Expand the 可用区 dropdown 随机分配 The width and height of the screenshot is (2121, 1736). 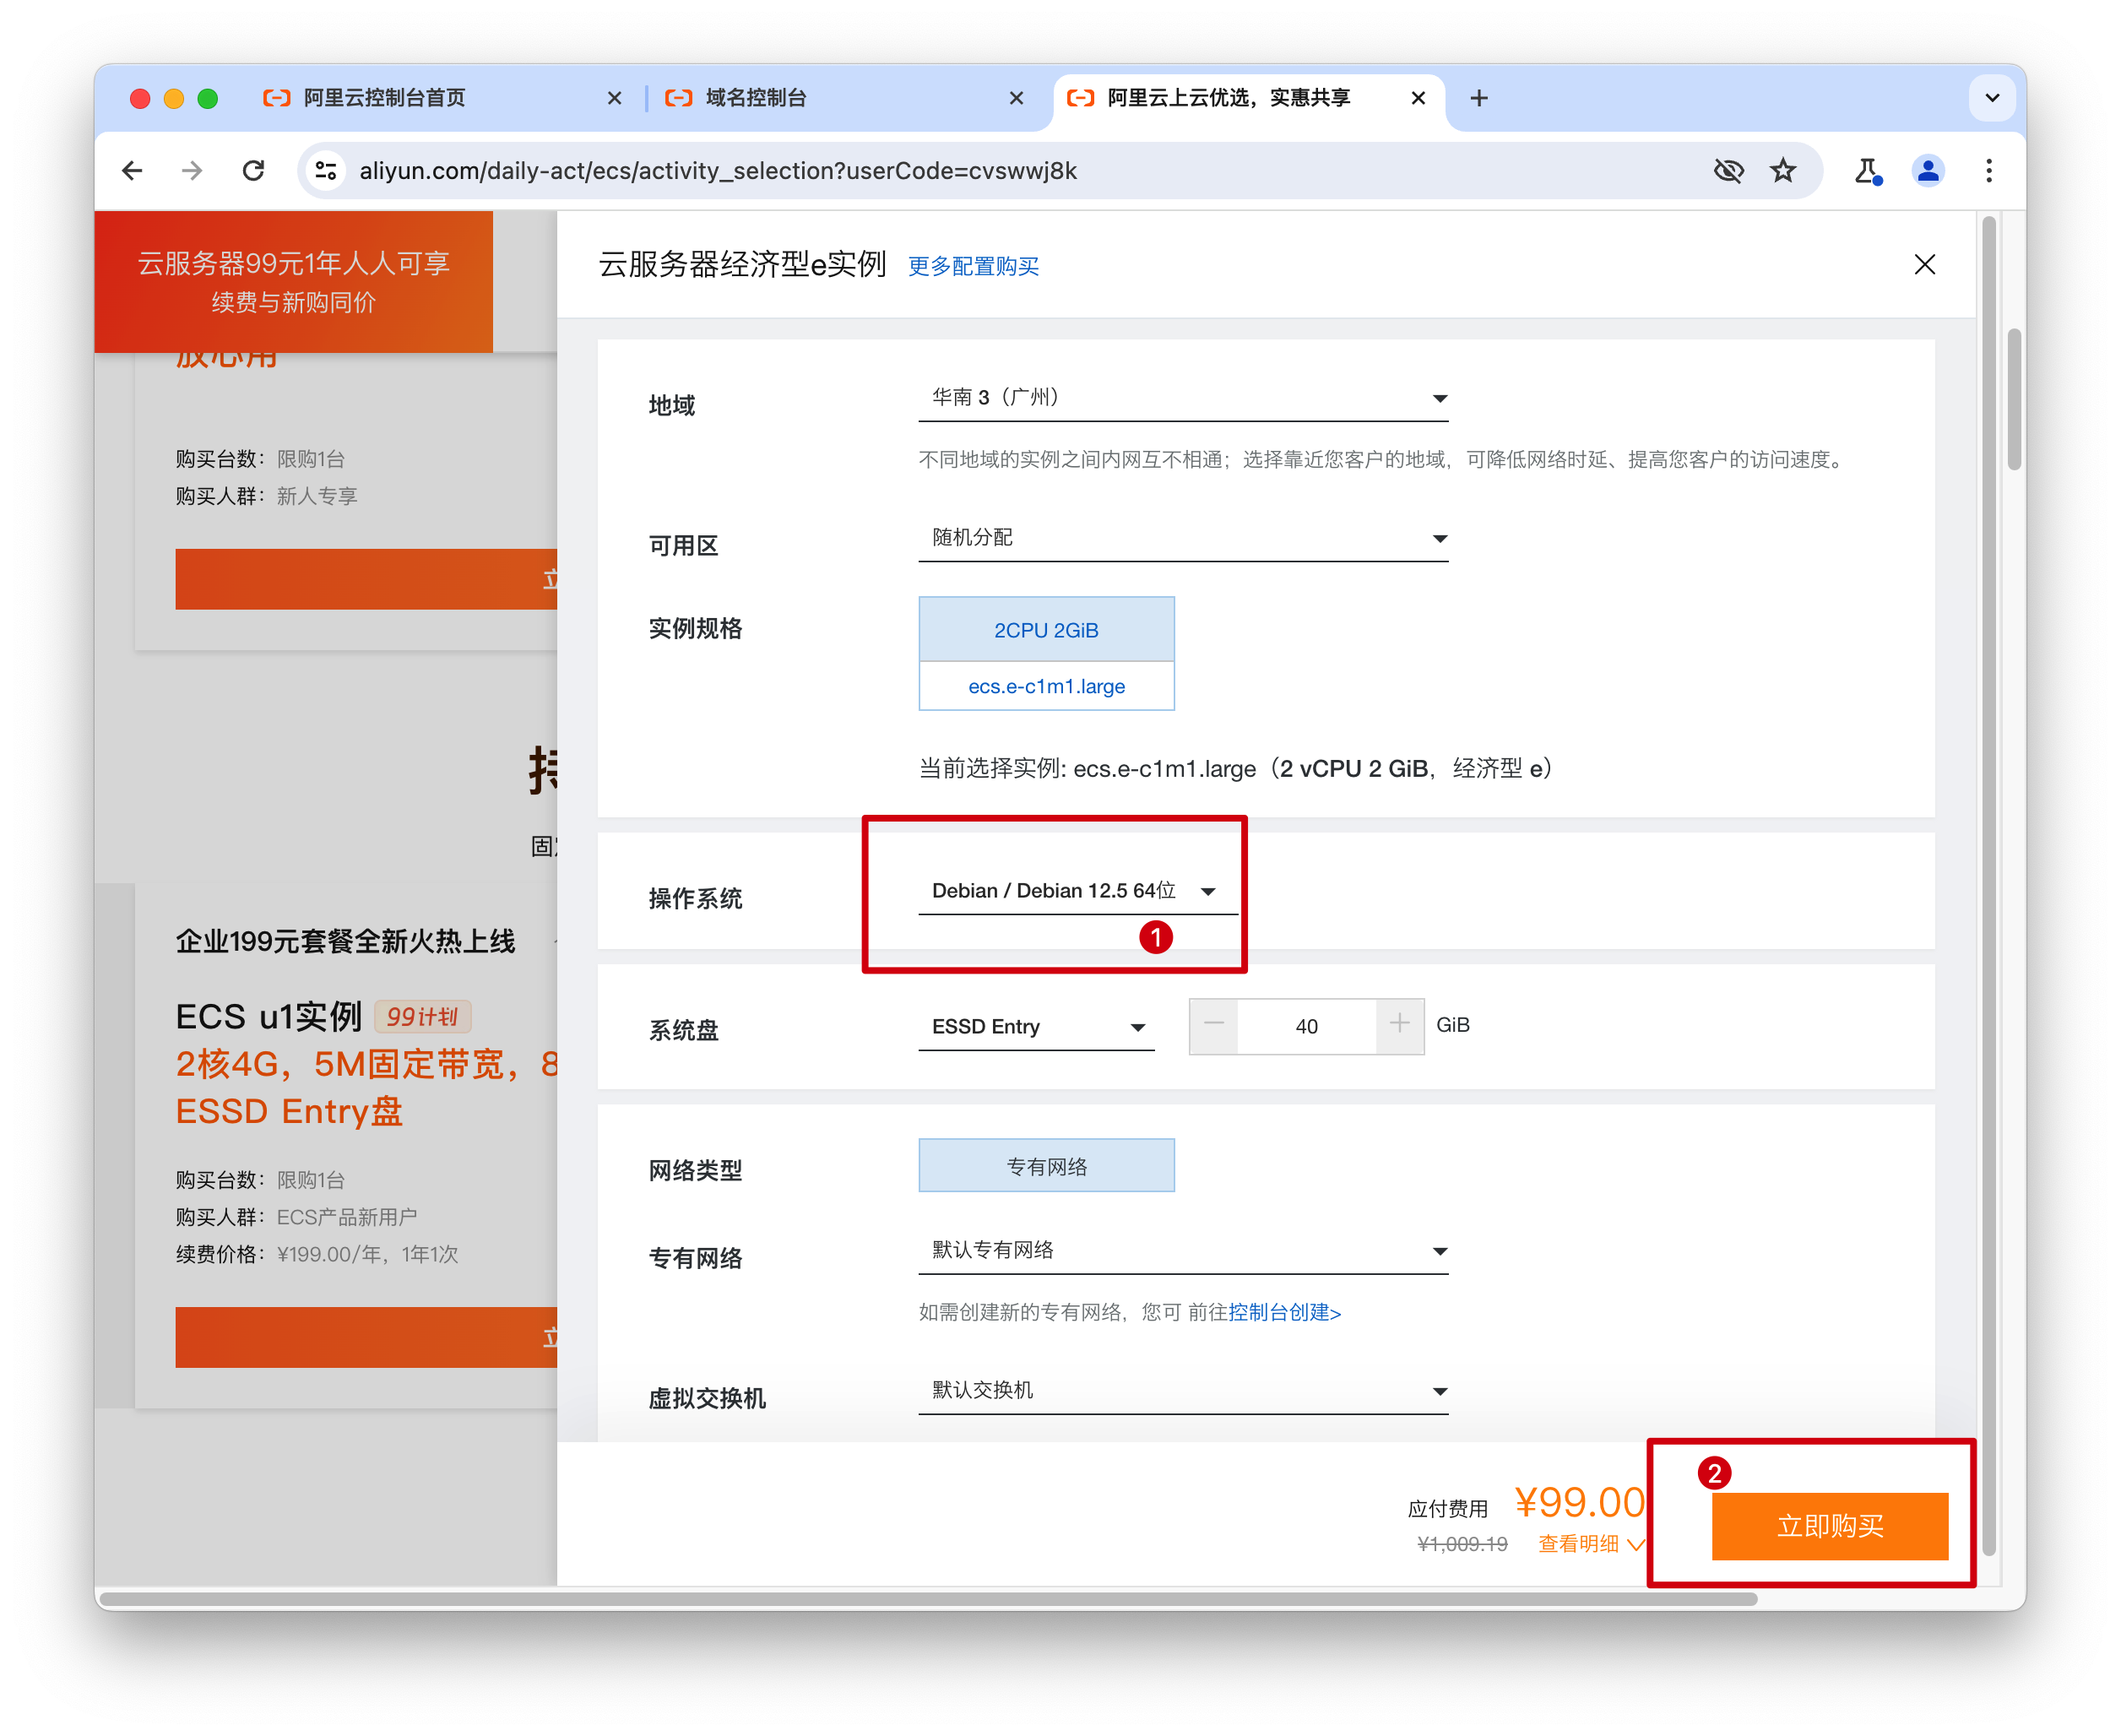point(1183,538)
